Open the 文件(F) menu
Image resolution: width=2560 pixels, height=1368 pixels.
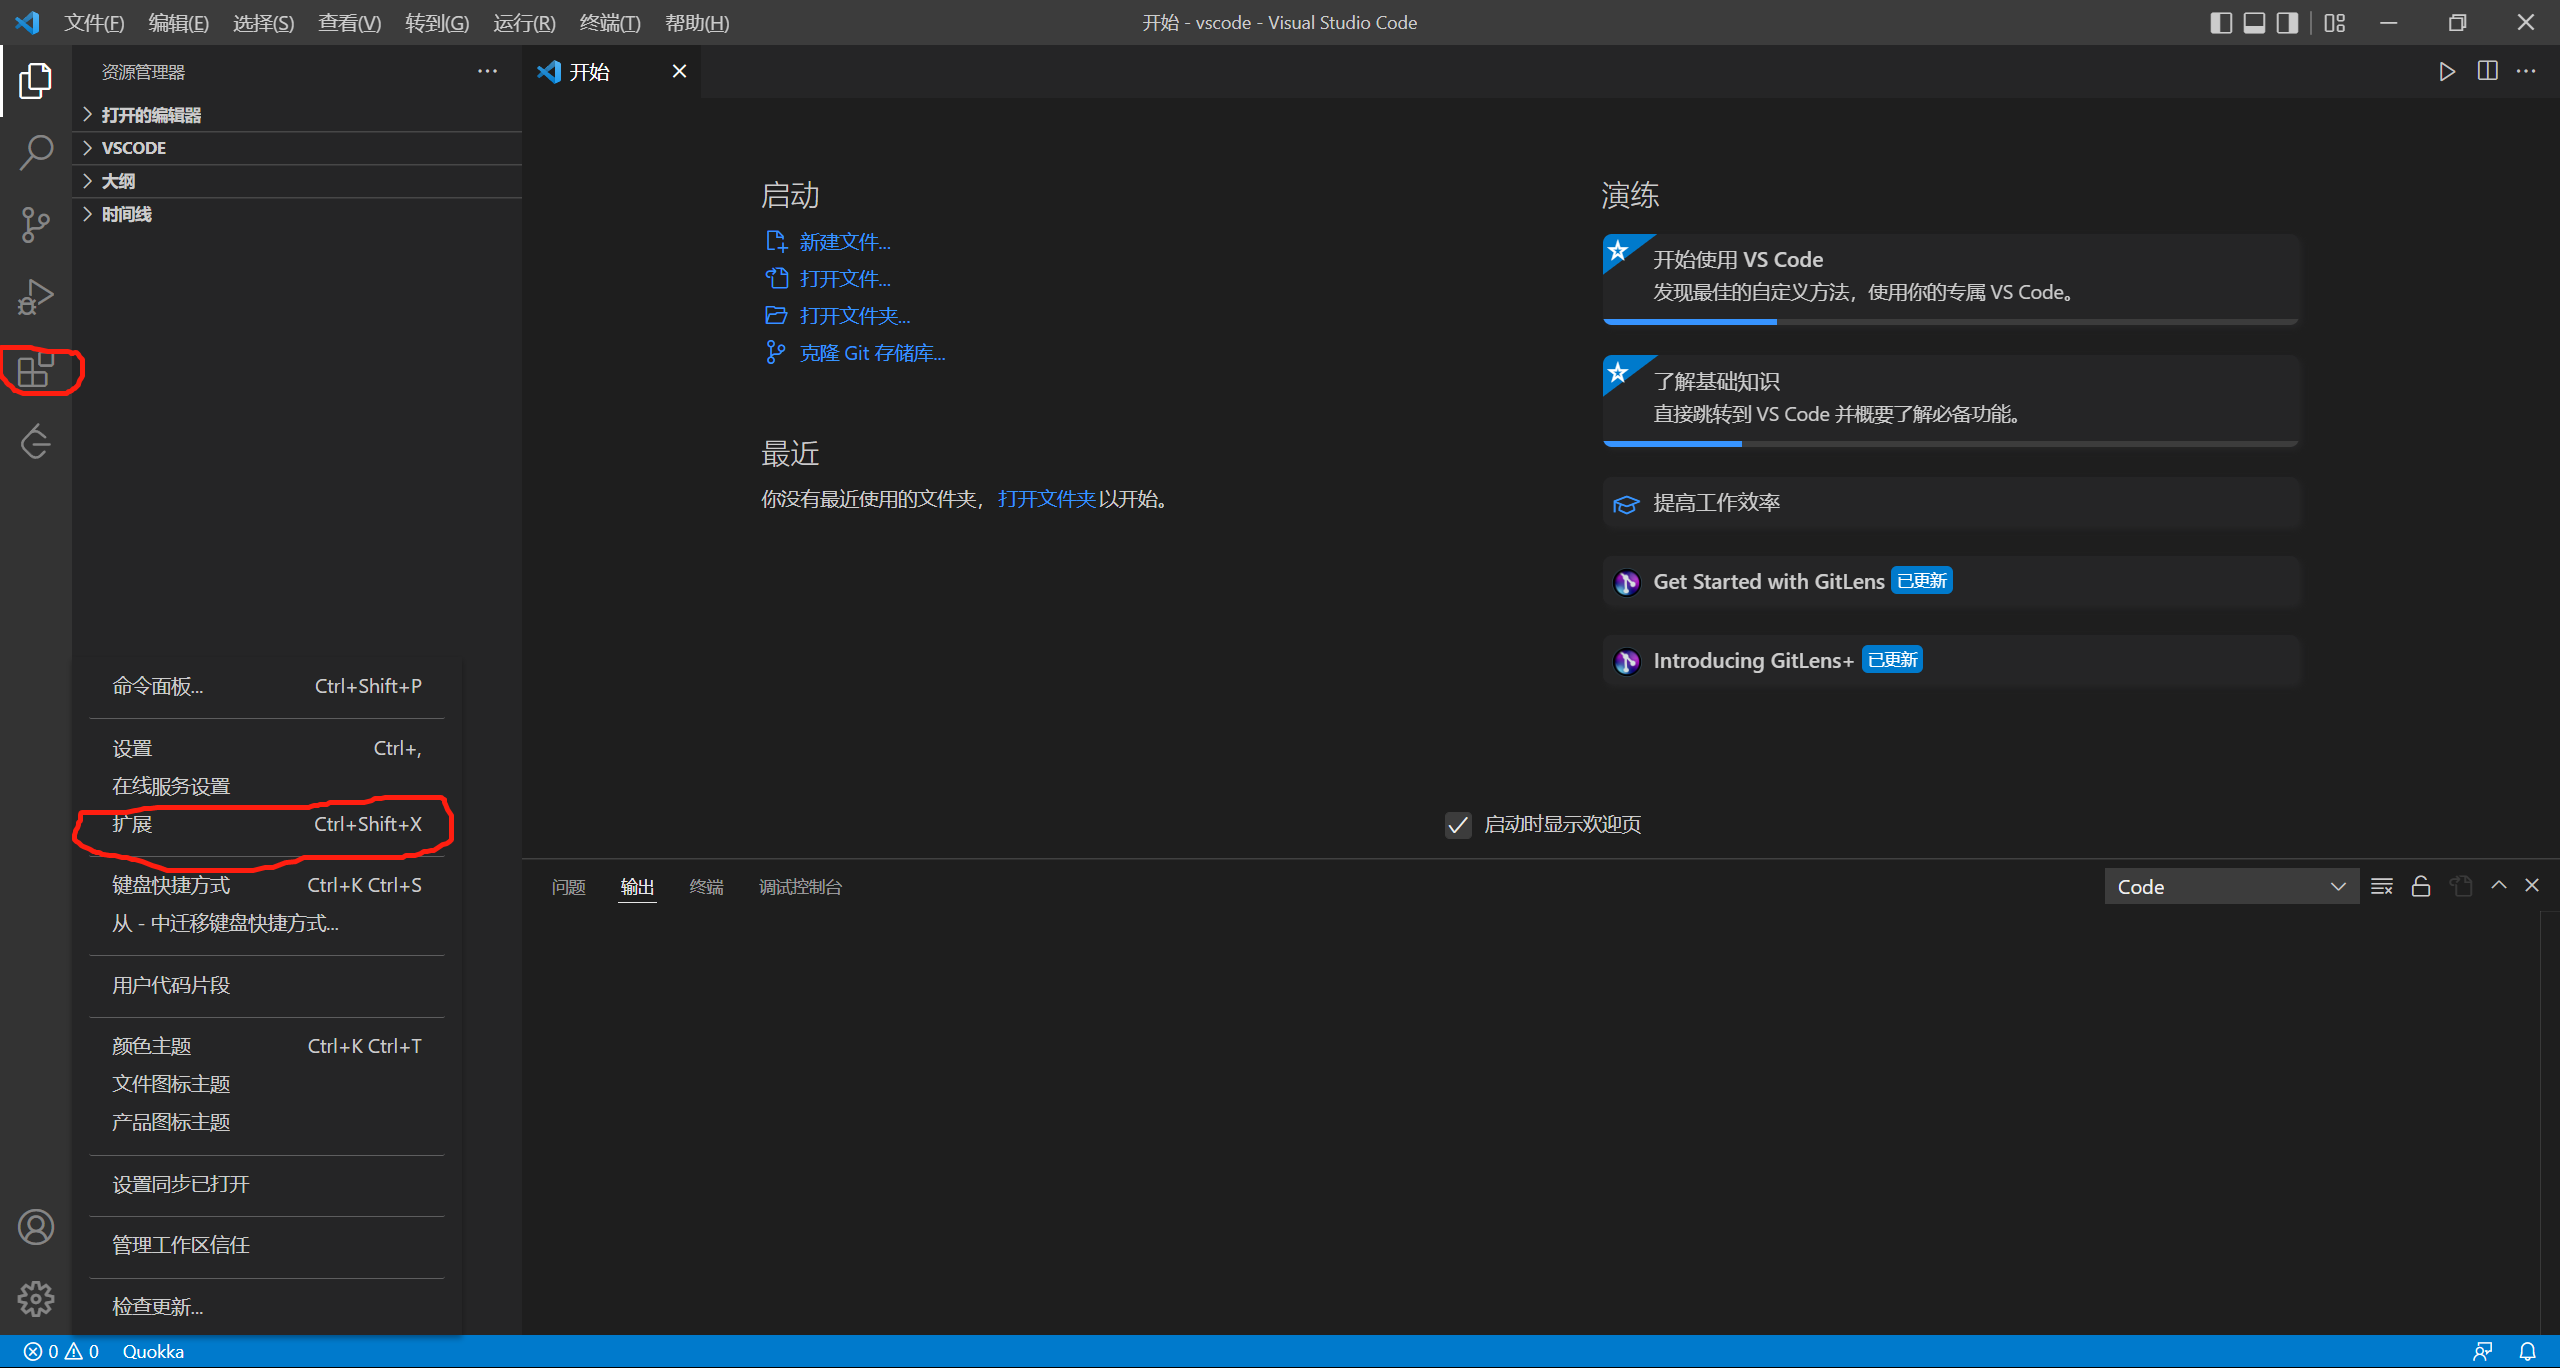(94, 22)
